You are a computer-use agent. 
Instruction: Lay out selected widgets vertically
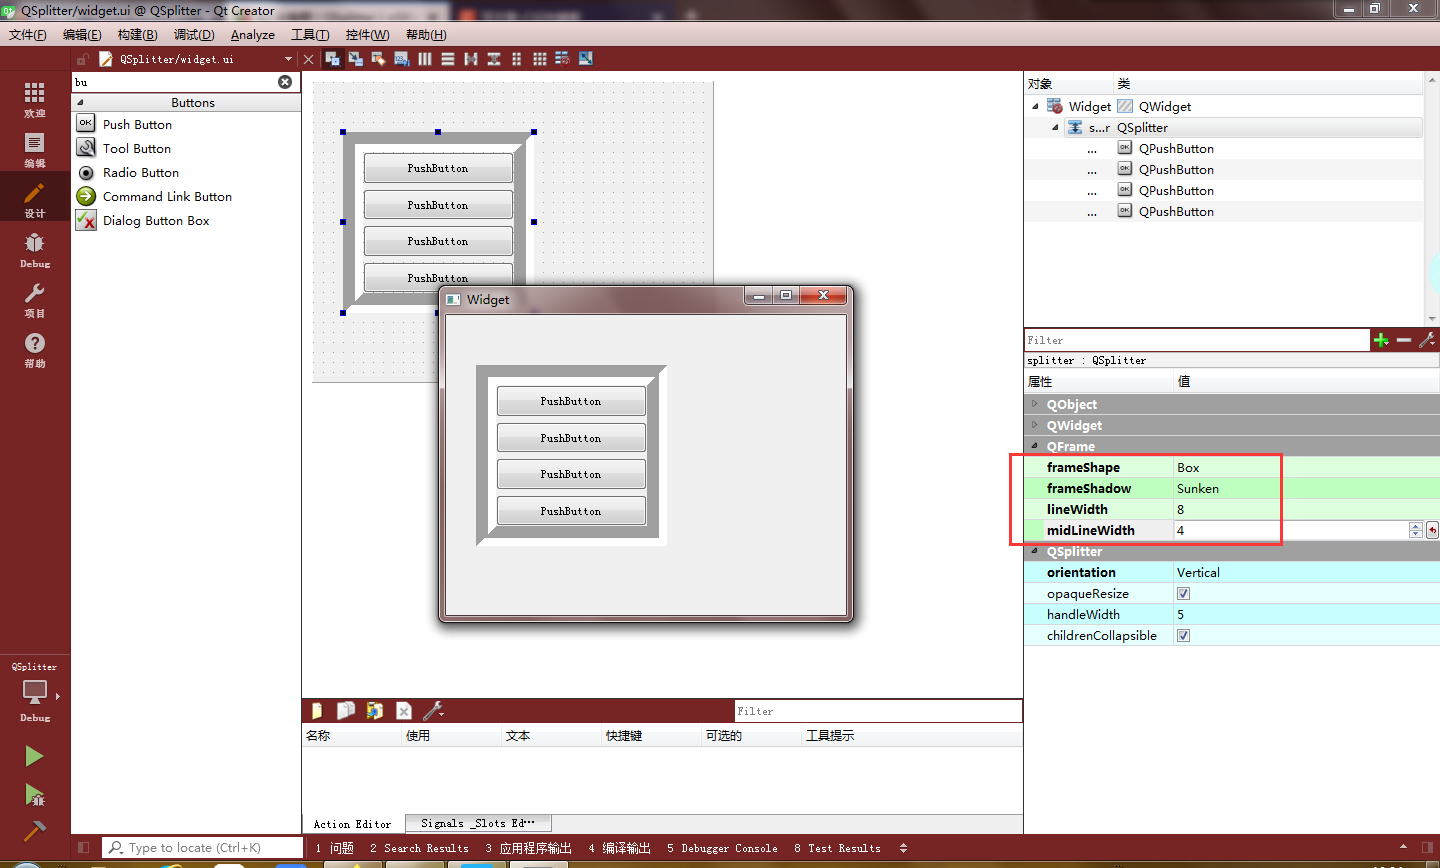tap(447, 58)
